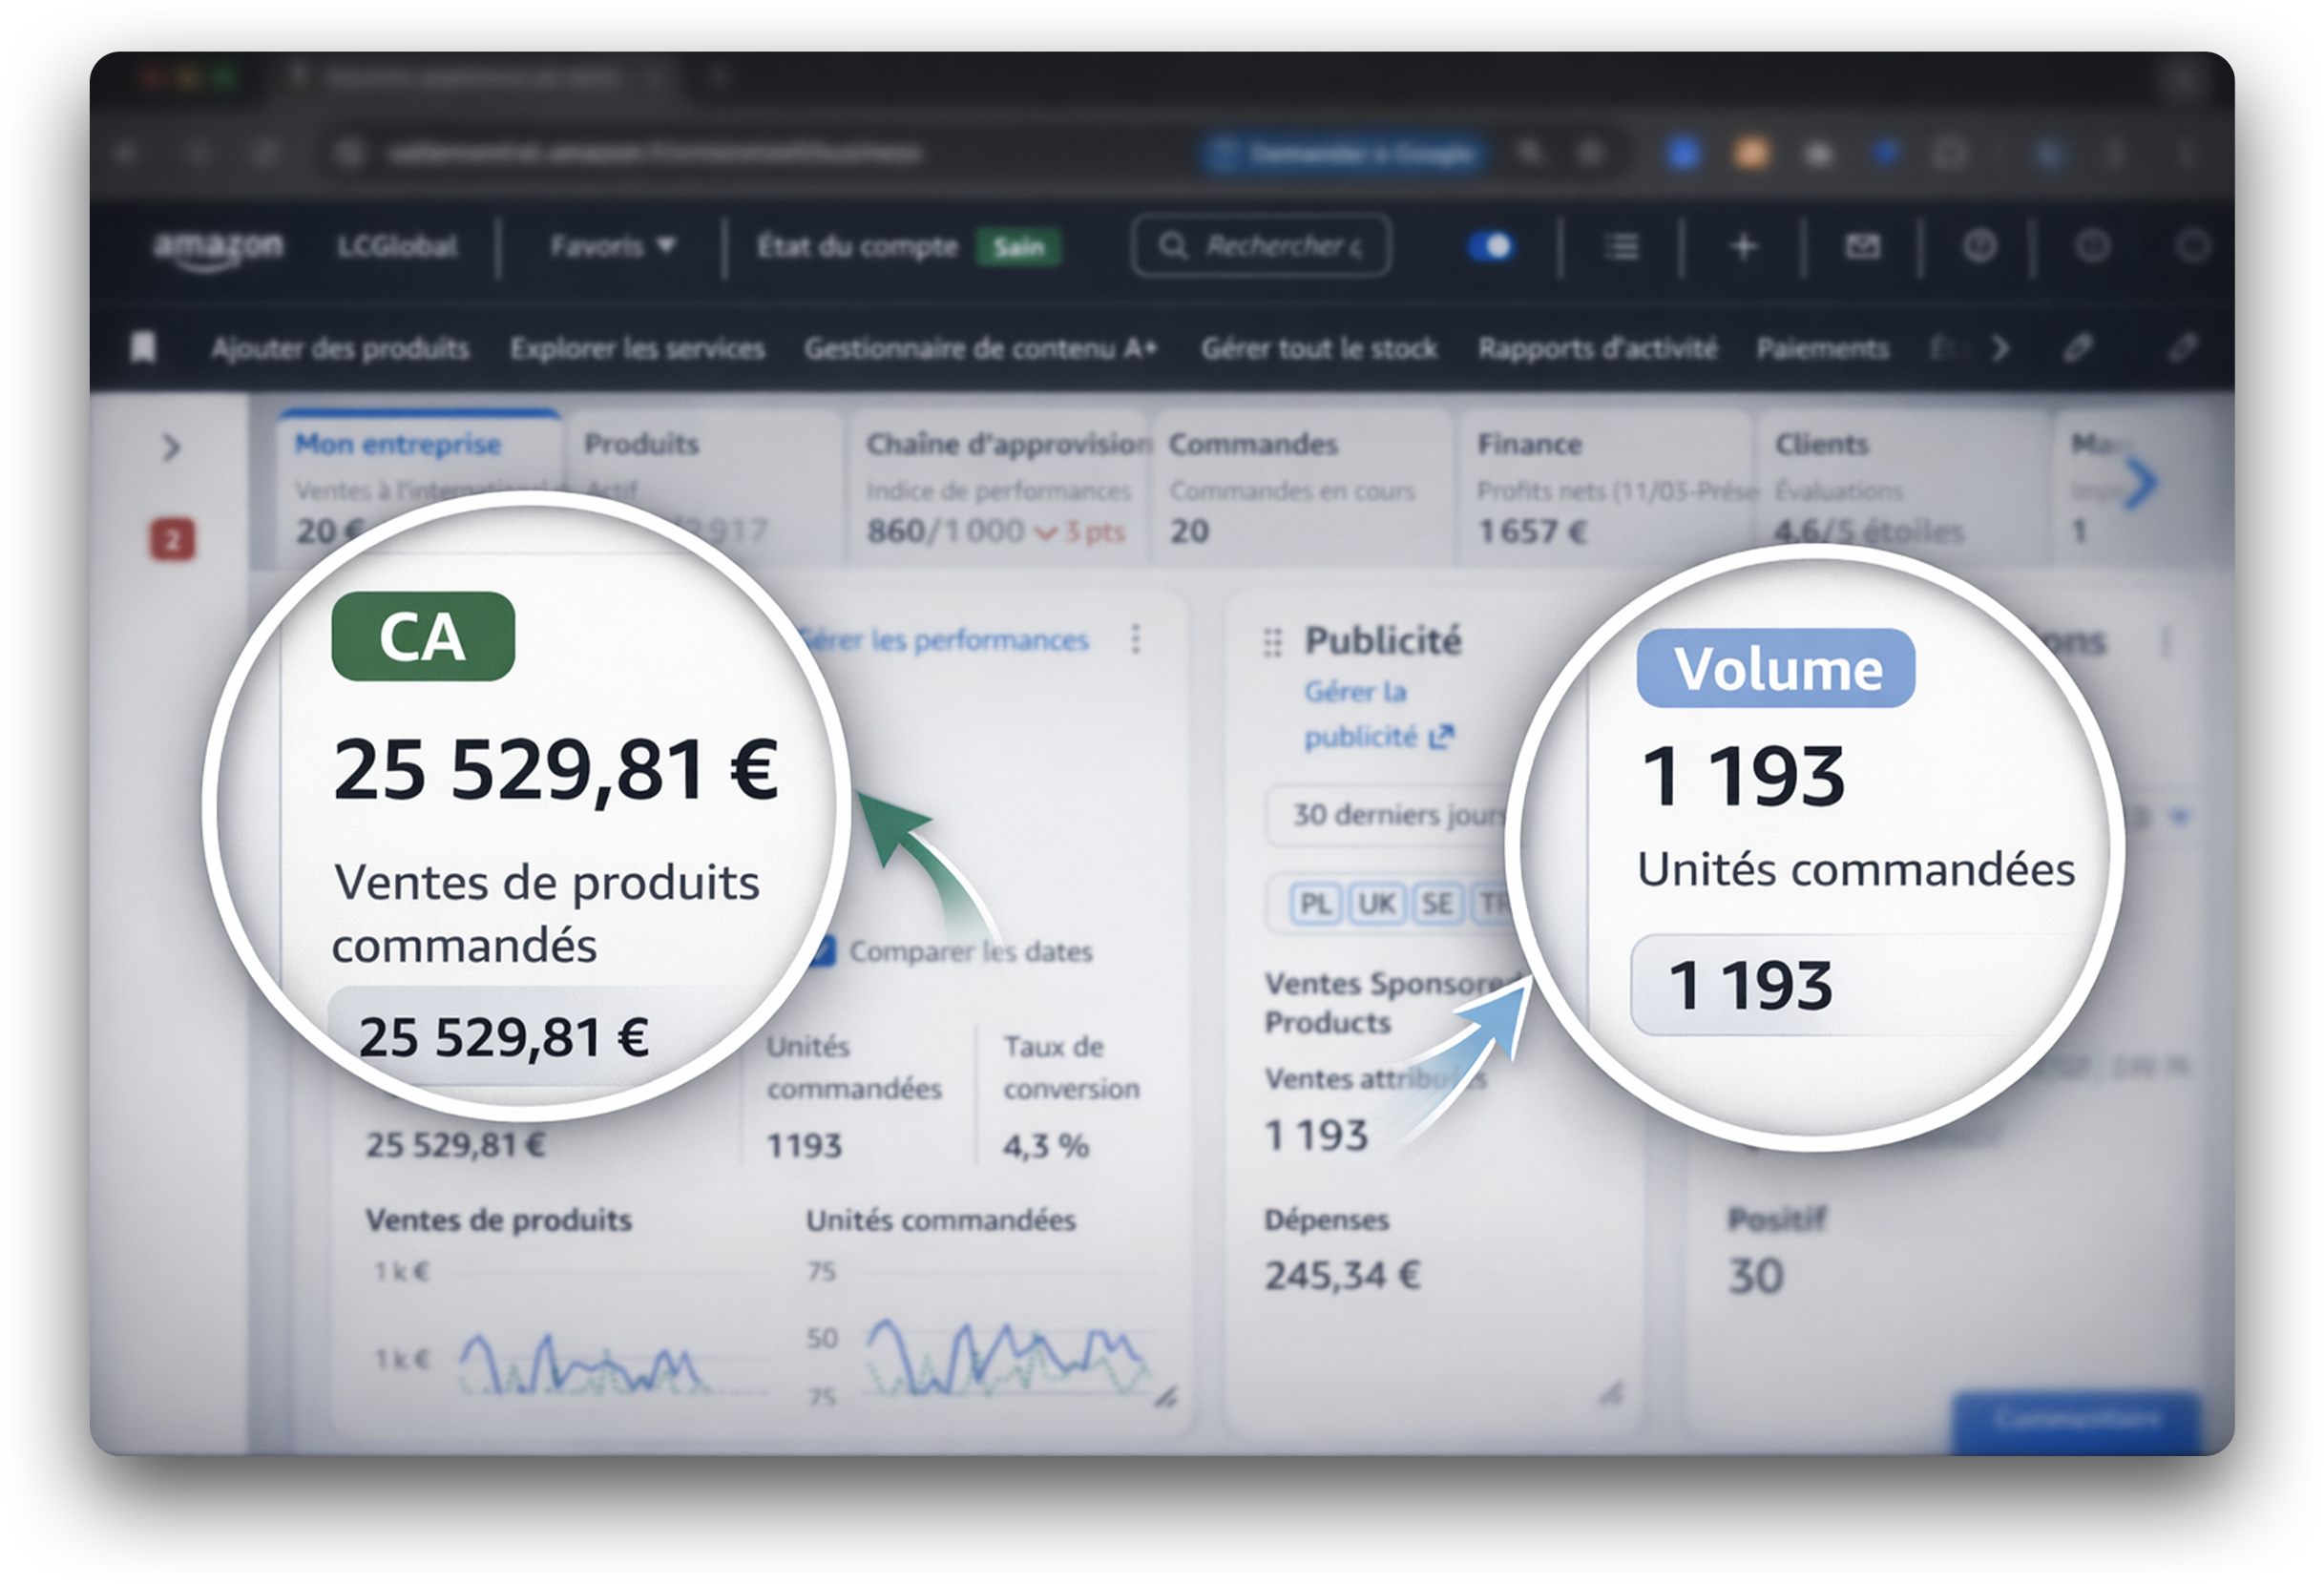
Task: Click Rapports d'activité in favorites bar
Action: pyautogui.click(x=1597, y=348)
